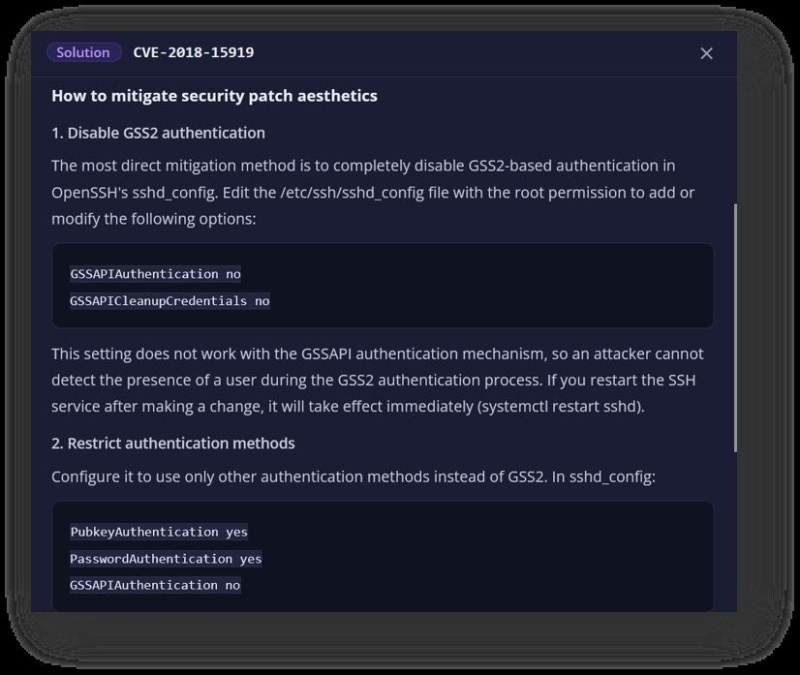Click the scrollbar track below the thumb

(x=735, y=531)
